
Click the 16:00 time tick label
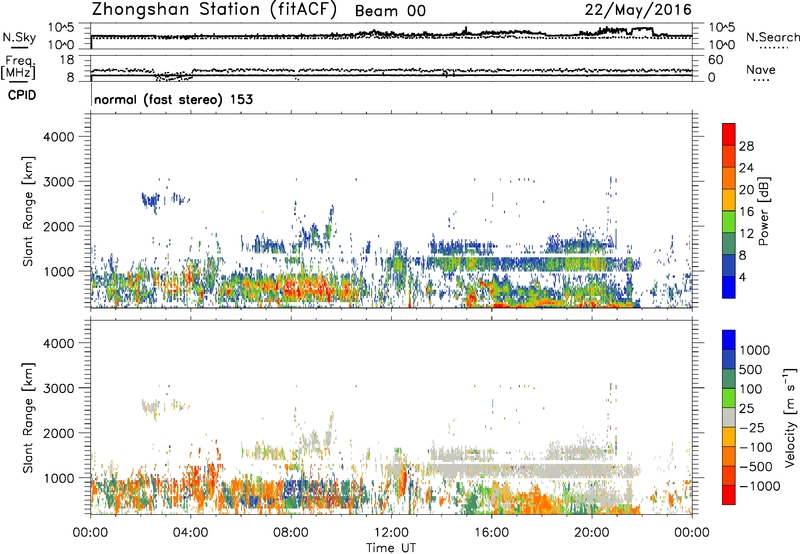pyautogui.click(x=491, y=533)
